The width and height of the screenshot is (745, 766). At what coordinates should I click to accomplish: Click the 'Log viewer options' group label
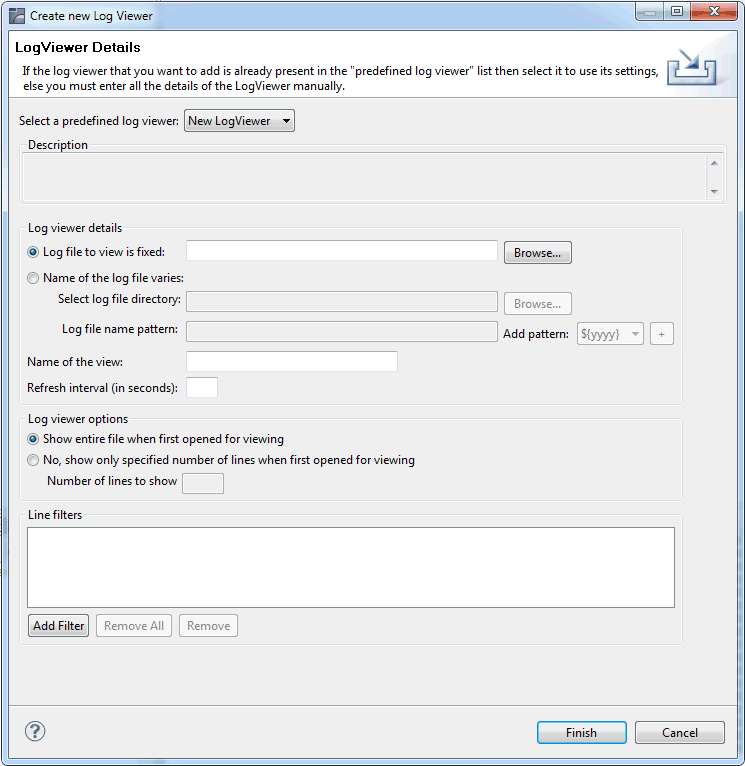click(x=78, y=419)
